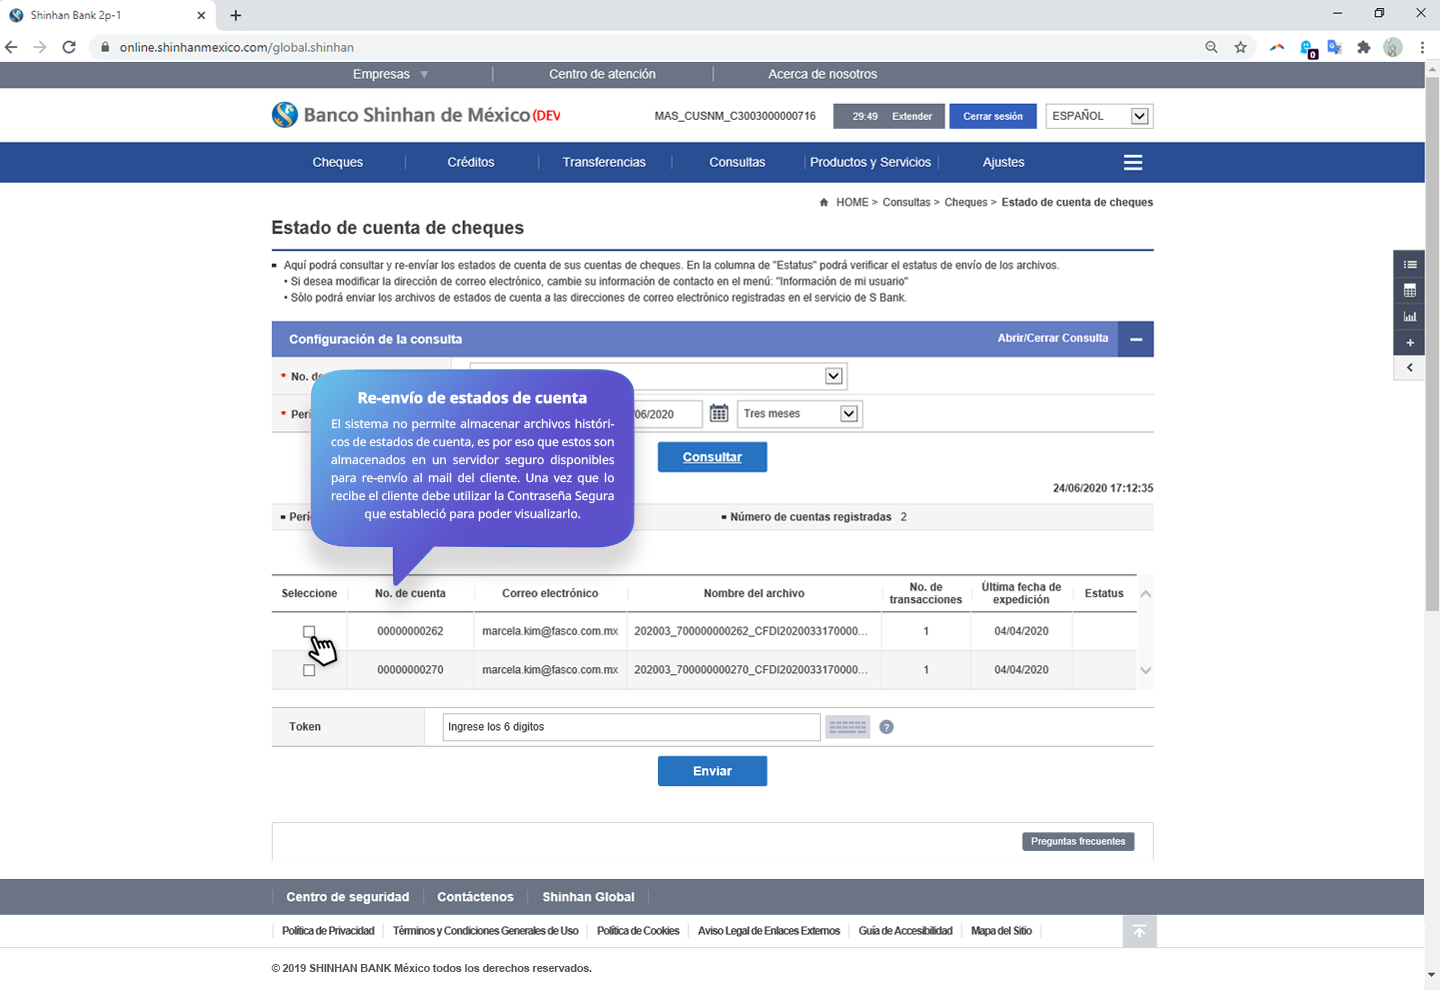Click the browser address bar URL
1440x990 pixels.
point(237,47)
